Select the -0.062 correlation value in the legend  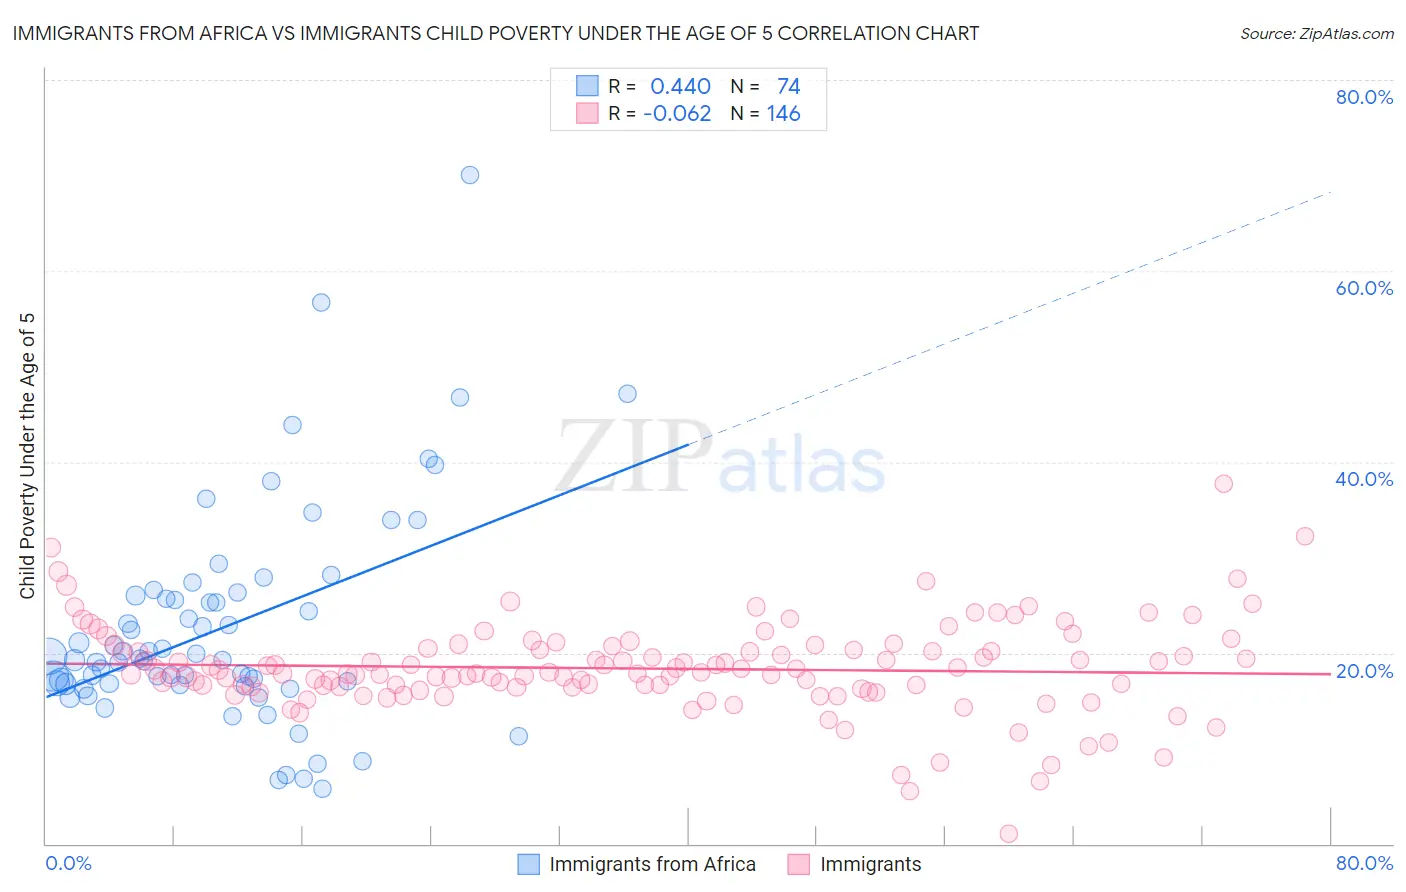(x=677, y=113)
